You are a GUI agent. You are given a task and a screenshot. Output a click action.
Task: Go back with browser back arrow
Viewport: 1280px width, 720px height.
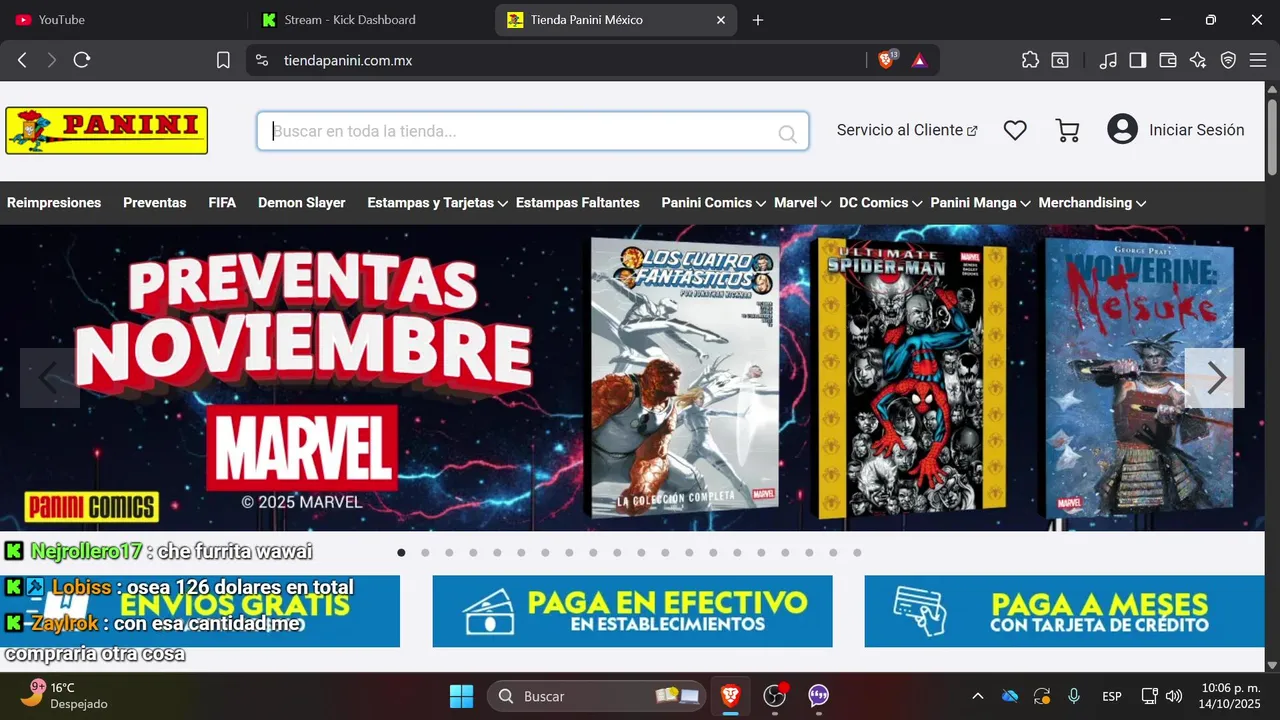pyautogui.click(x=22, y=60)
